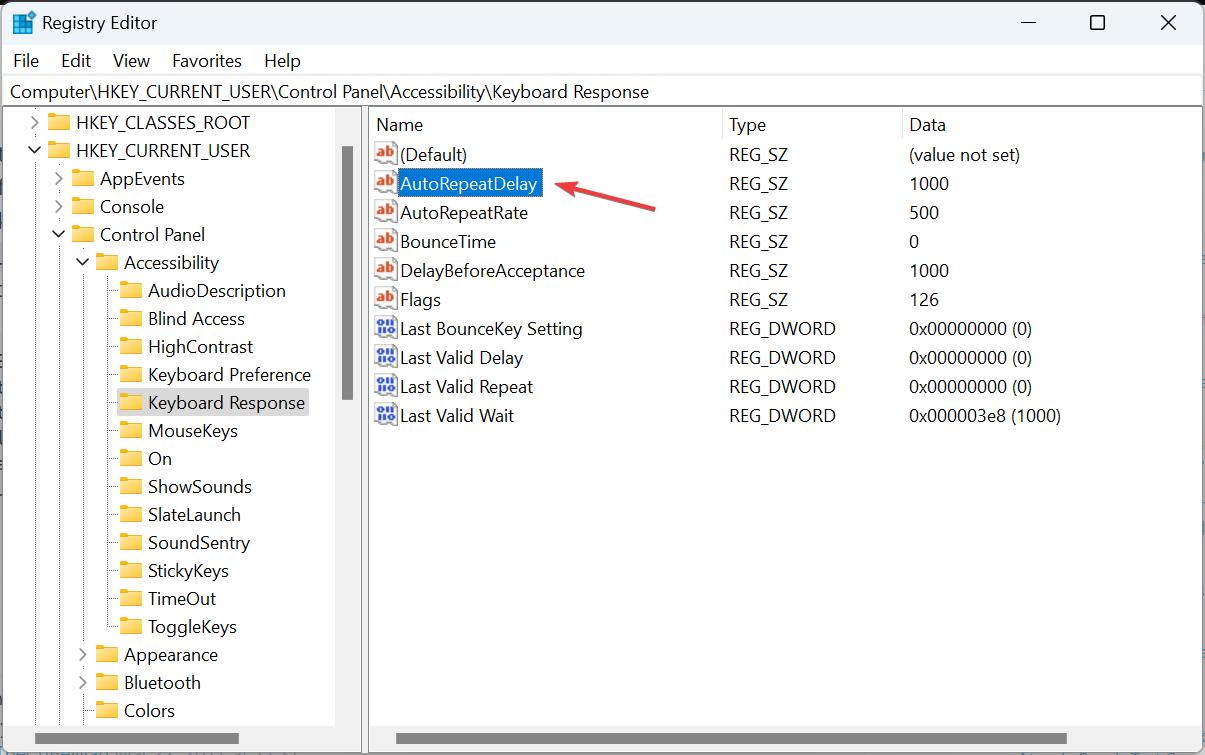Image resolution: width=1205 pixels, height=755 pixels.
Task: Select the AutoRepeatRate value name
Action: click(464, 212)
